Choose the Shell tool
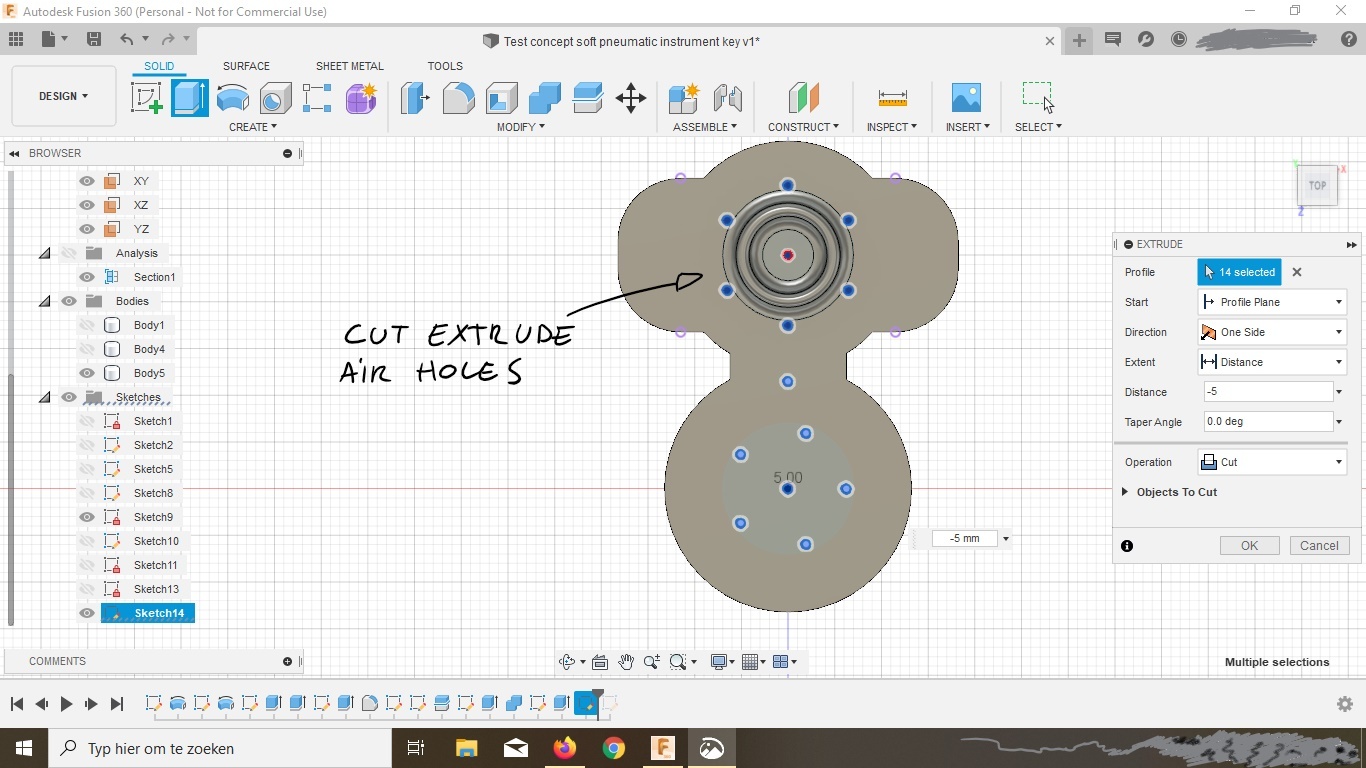Screen dimensions: 1366x768 coord(502,98)
